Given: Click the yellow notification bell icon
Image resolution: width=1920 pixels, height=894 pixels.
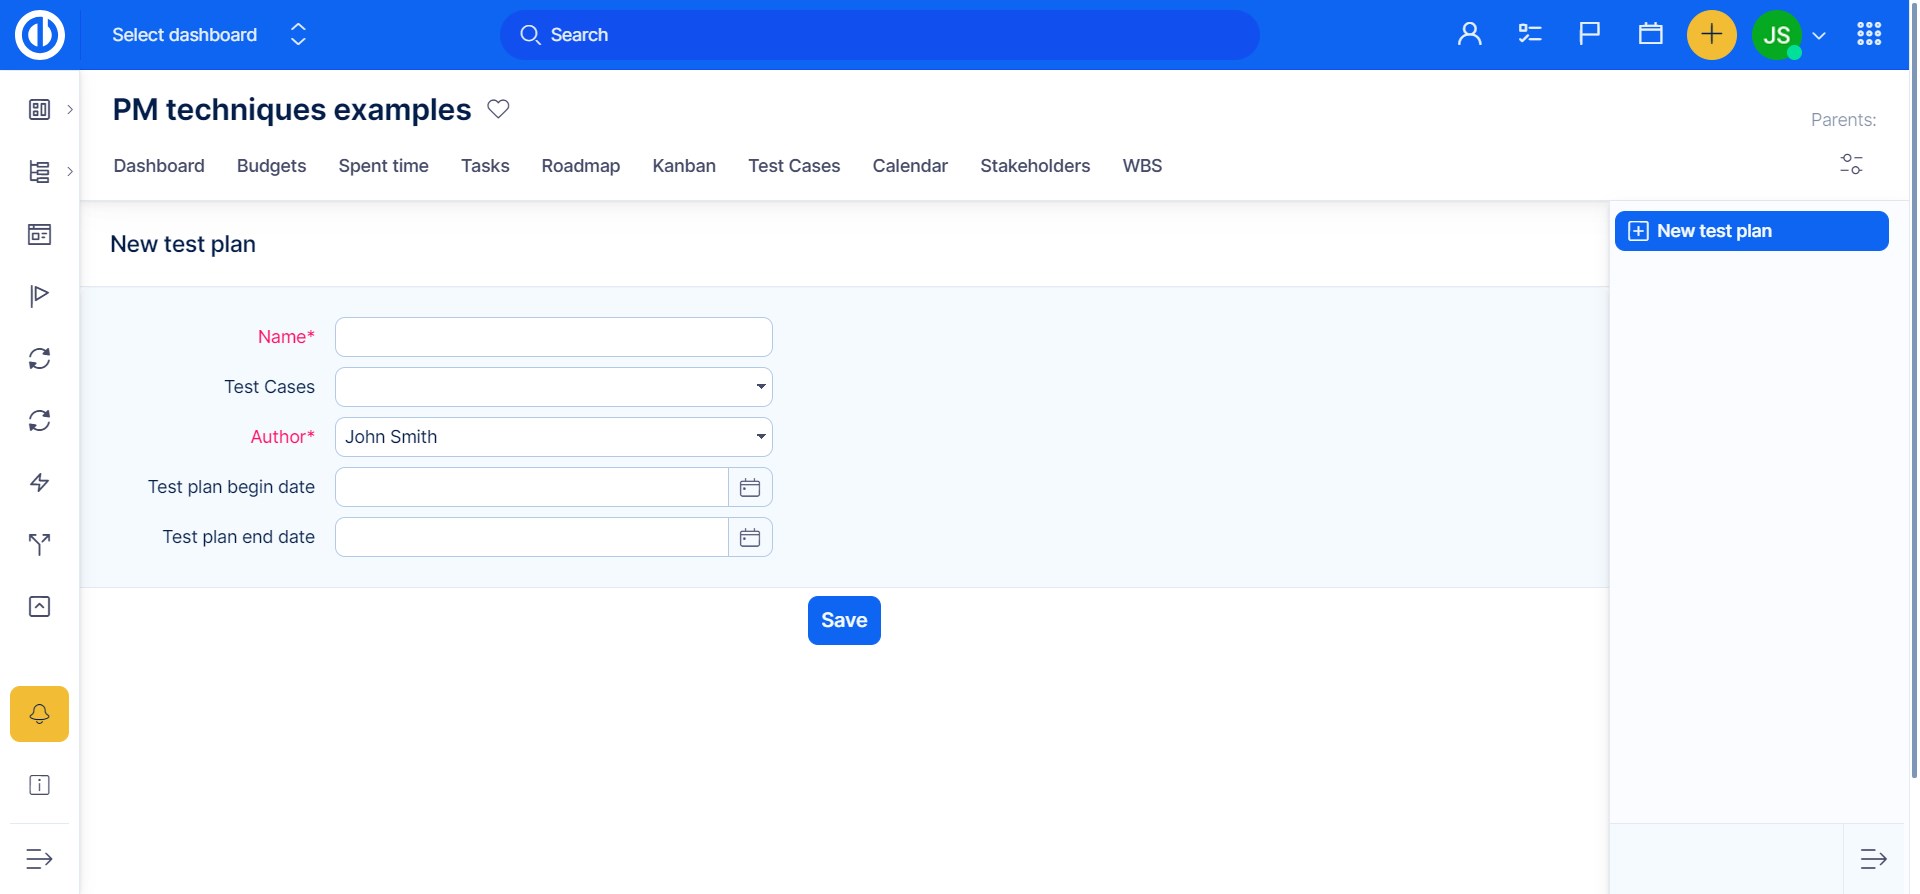Looking at the screenshot, I should point(39,714).
